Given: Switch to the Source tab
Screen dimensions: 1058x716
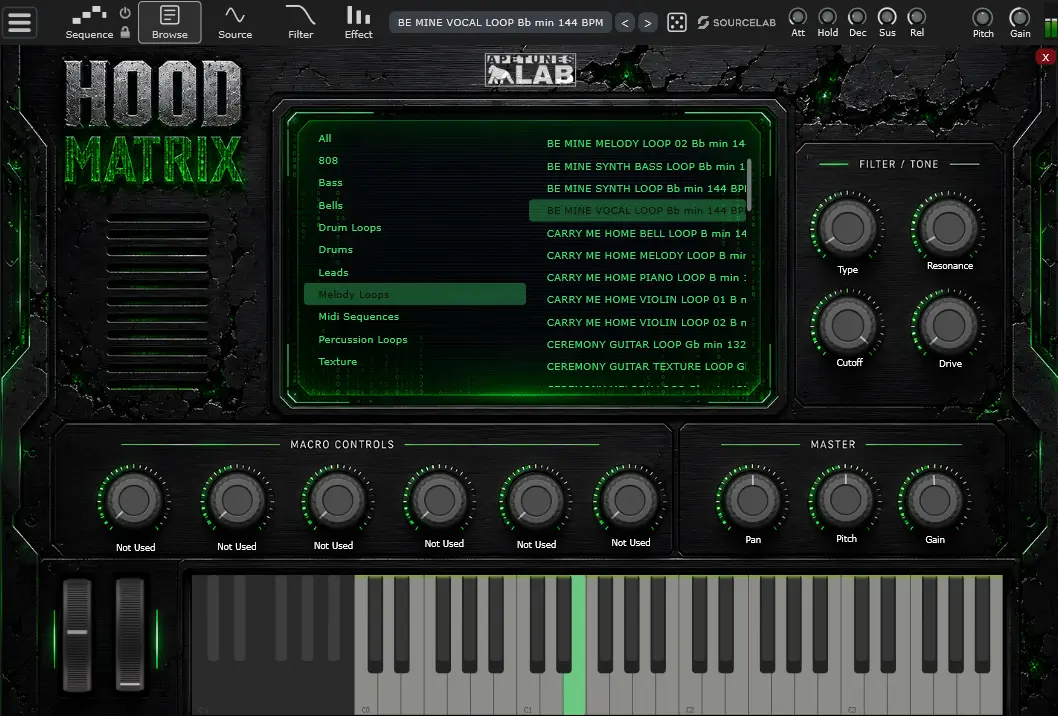Looking at the screenshot, I should (x=235, y=22).
